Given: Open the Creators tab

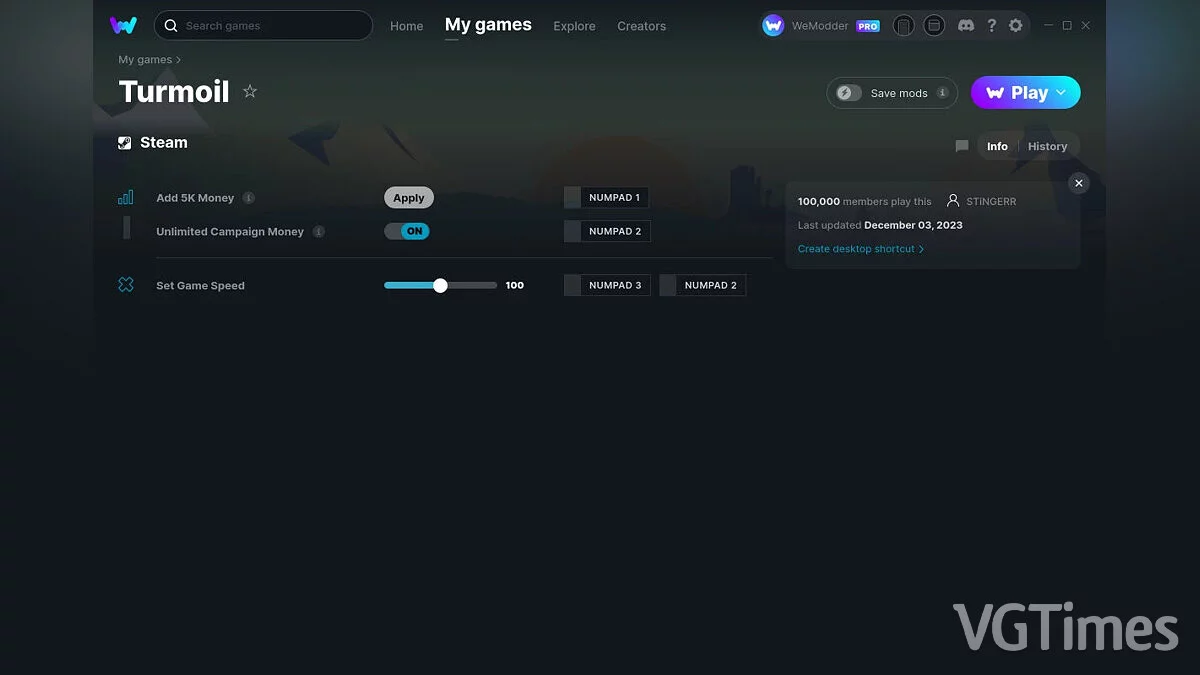Looking at the screenshot, I should point(641,26).
